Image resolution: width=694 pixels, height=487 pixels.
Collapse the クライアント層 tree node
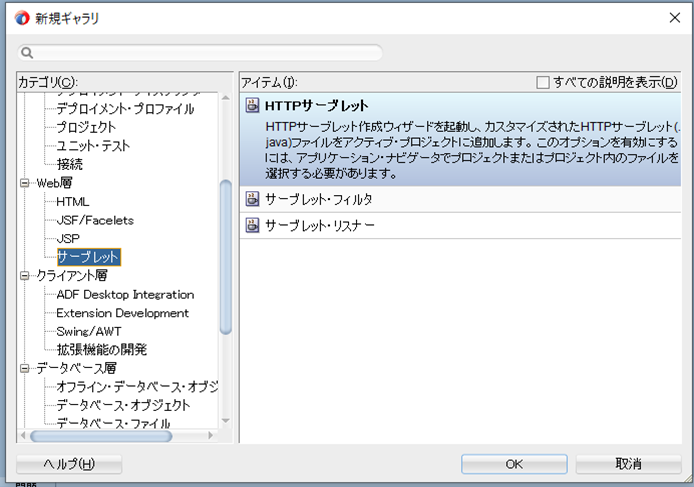click(26, 276)
